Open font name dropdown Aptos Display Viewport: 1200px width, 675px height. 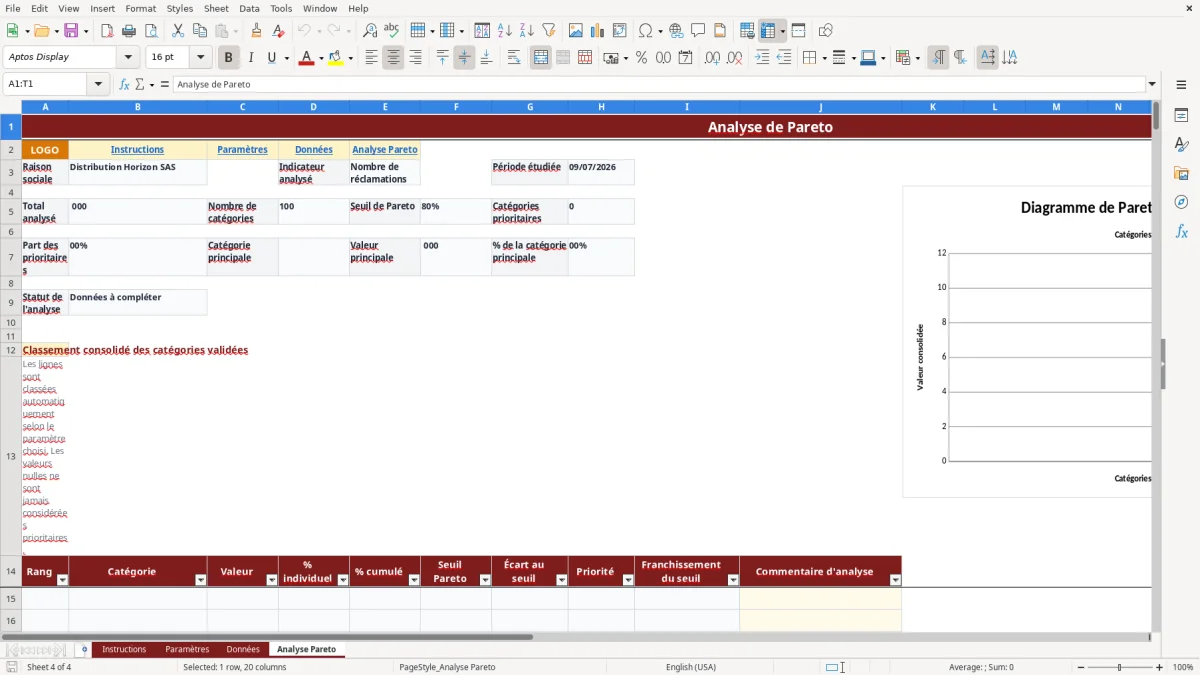(128, 57)
